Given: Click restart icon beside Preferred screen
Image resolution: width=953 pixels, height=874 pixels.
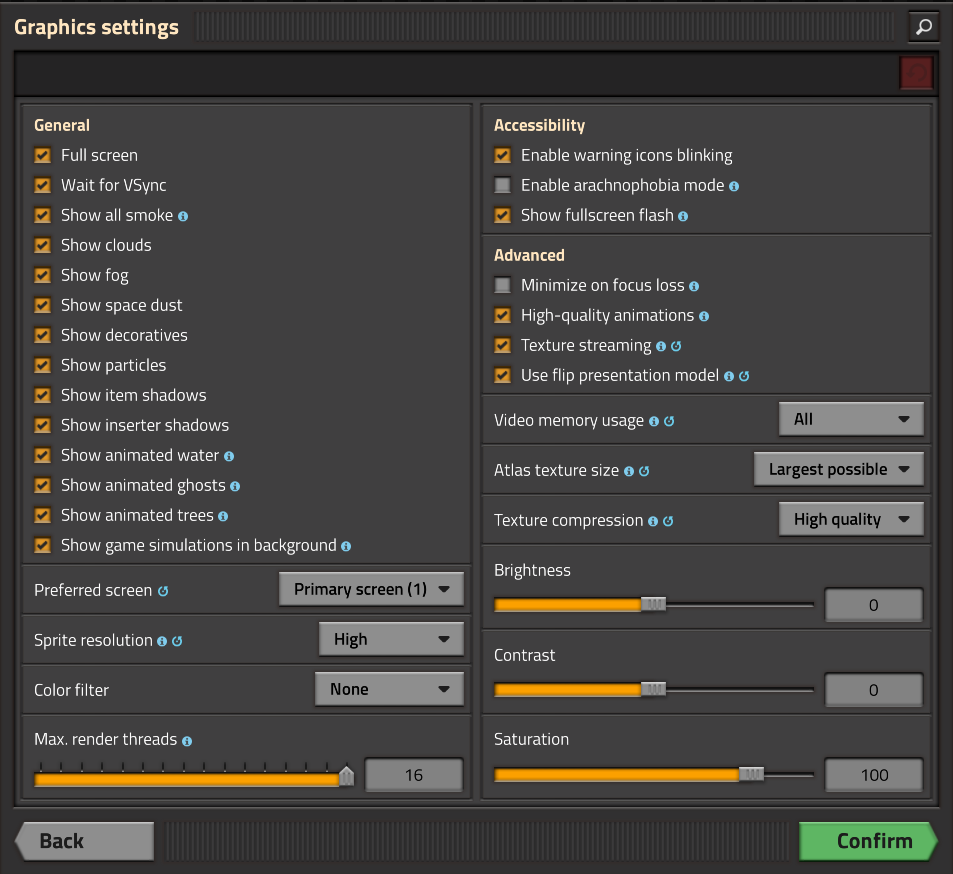Looking at the screenshot, I should (163, 591).
